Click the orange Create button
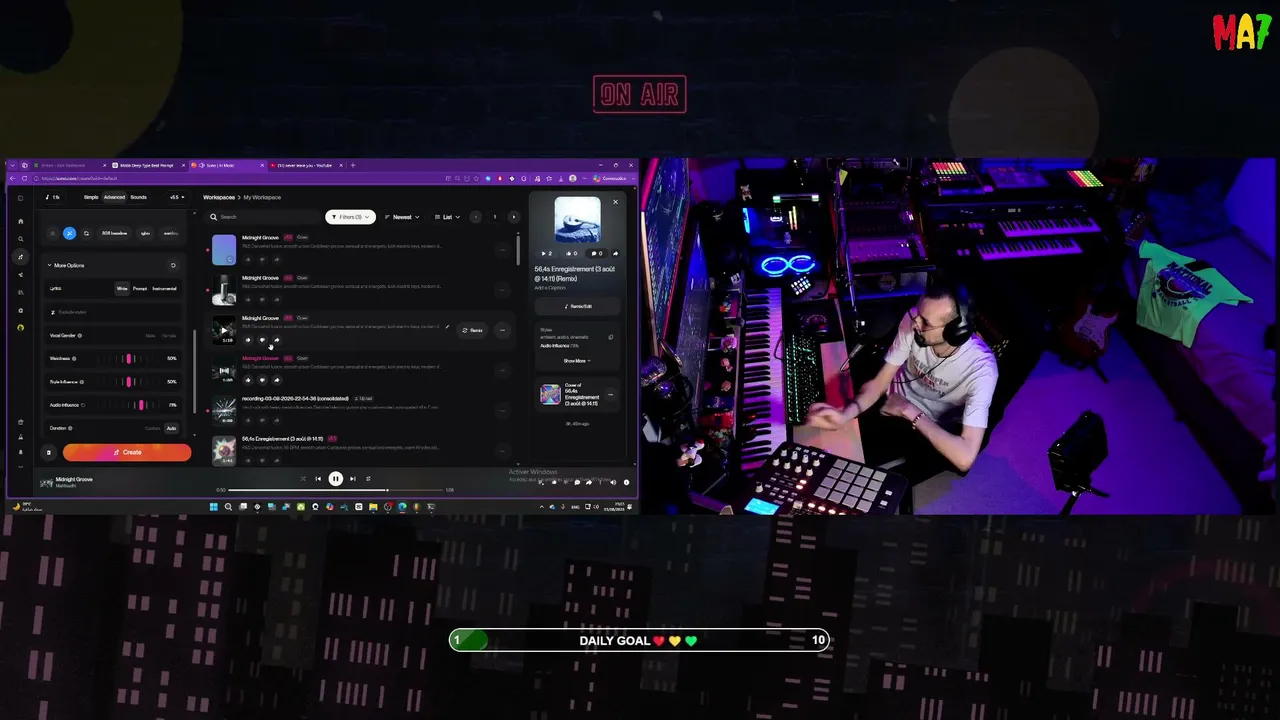 (127, 452)
